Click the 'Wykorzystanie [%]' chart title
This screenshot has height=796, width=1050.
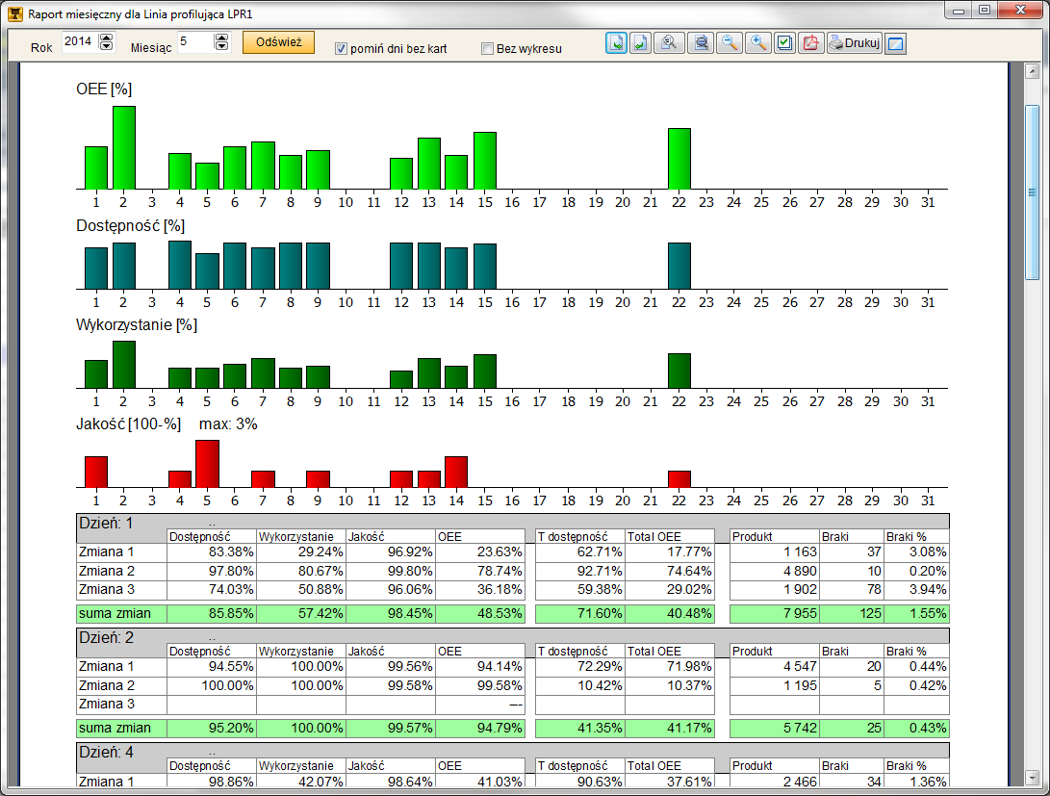click(x=137, y=325)
